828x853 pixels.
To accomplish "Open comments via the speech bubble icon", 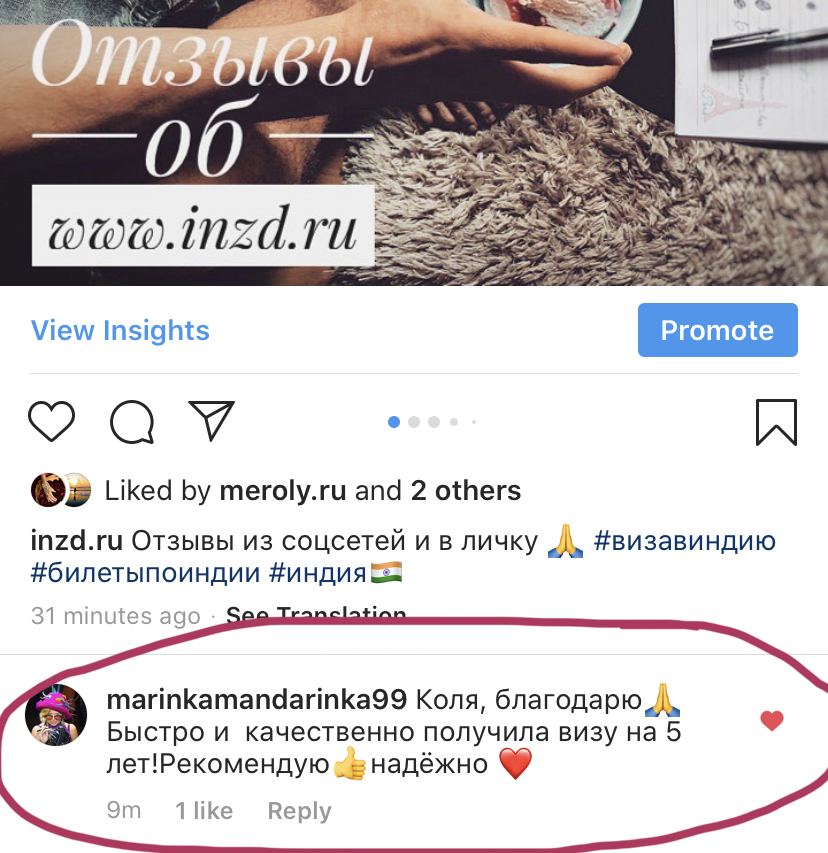I will (132, 422).
